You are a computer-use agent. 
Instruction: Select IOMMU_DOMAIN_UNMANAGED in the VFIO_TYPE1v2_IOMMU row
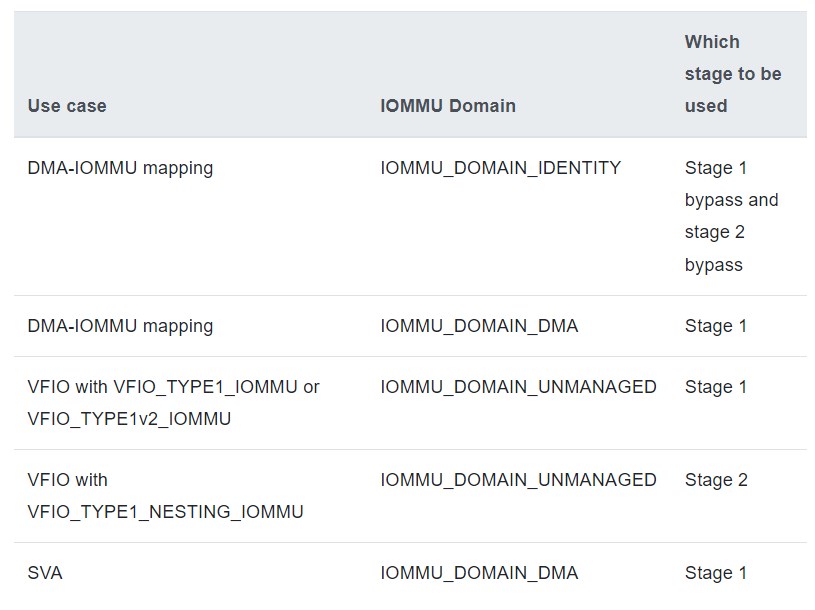pos(518,387)
